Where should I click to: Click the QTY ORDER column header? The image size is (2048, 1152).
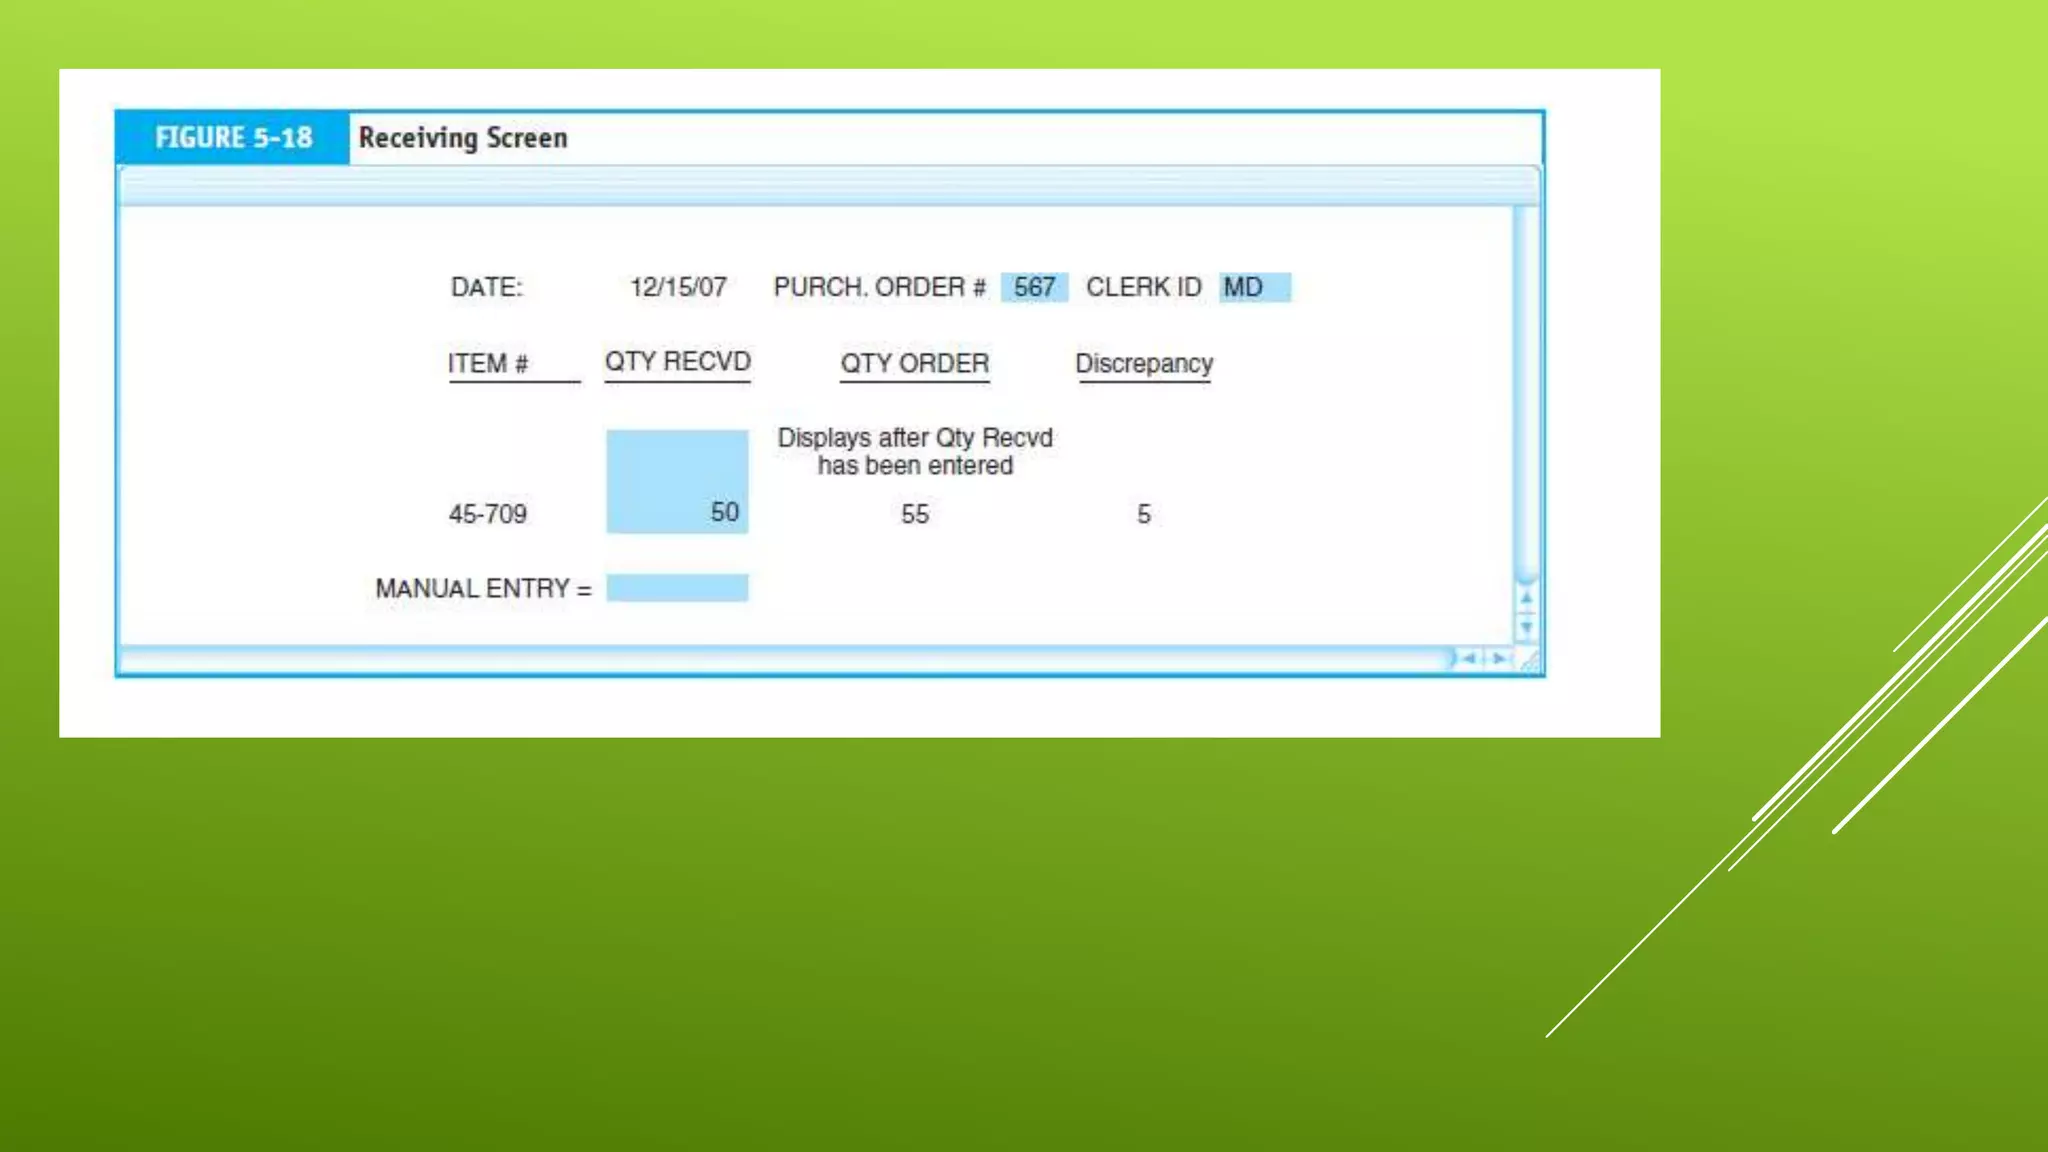[x=914, y=364]
